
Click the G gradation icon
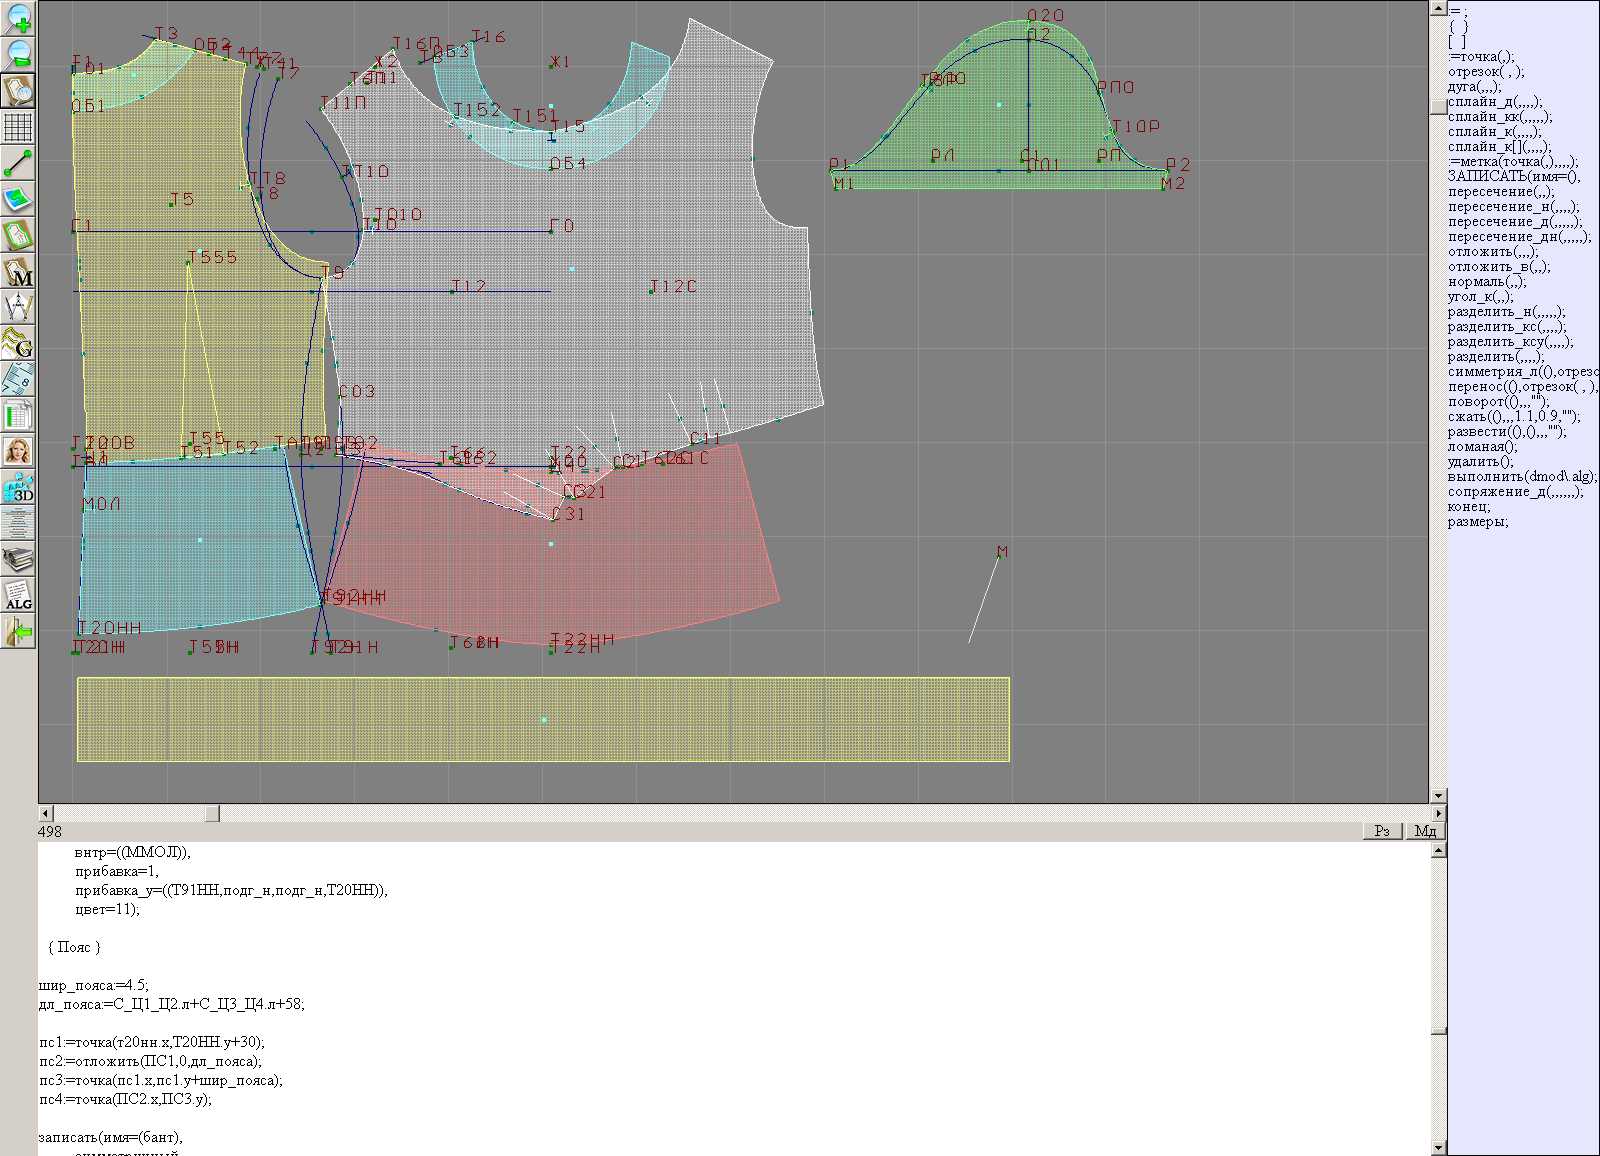[x=18, y=343]
